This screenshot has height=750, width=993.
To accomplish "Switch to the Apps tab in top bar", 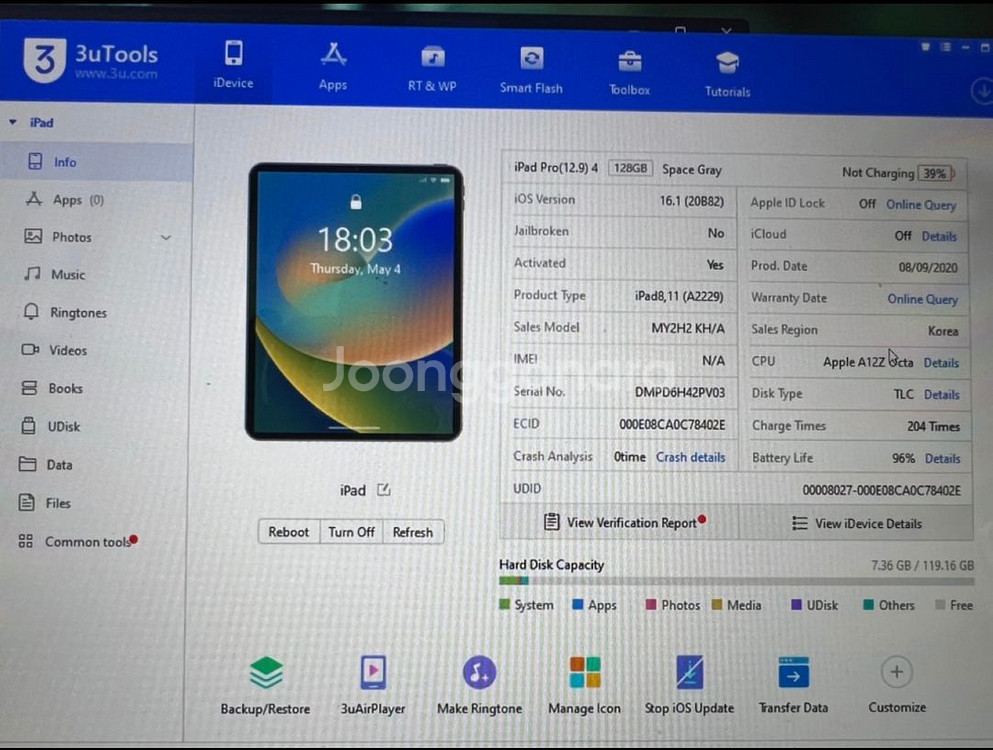I will (x=333, y=66).
